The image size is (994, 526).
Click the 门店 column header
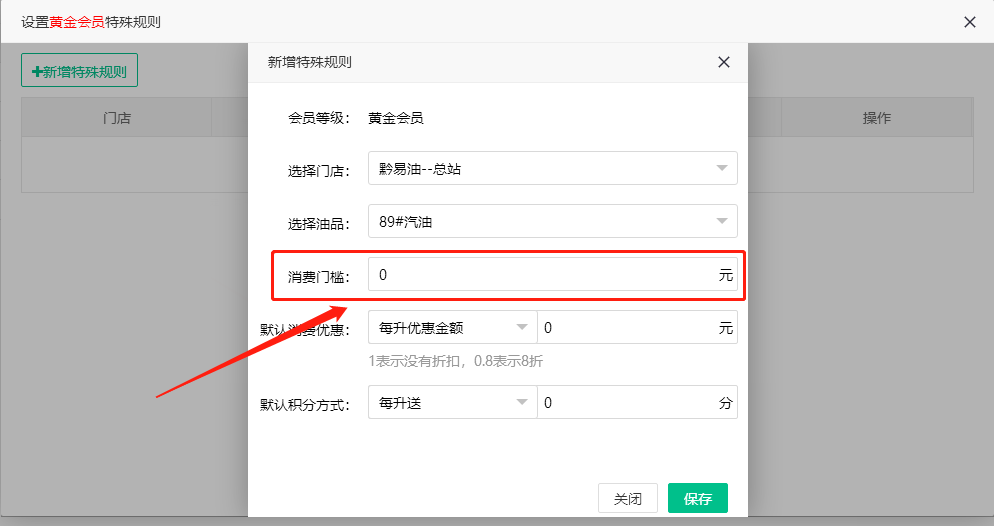point(117,118)
